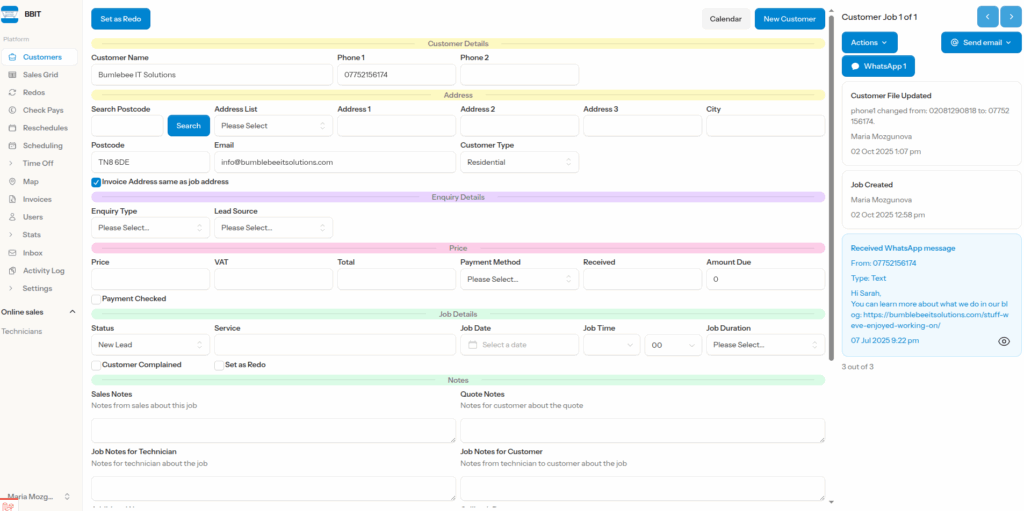Click the Map pin icon
This screenshot has height=511, width=1024.
[x=12, y=182]
